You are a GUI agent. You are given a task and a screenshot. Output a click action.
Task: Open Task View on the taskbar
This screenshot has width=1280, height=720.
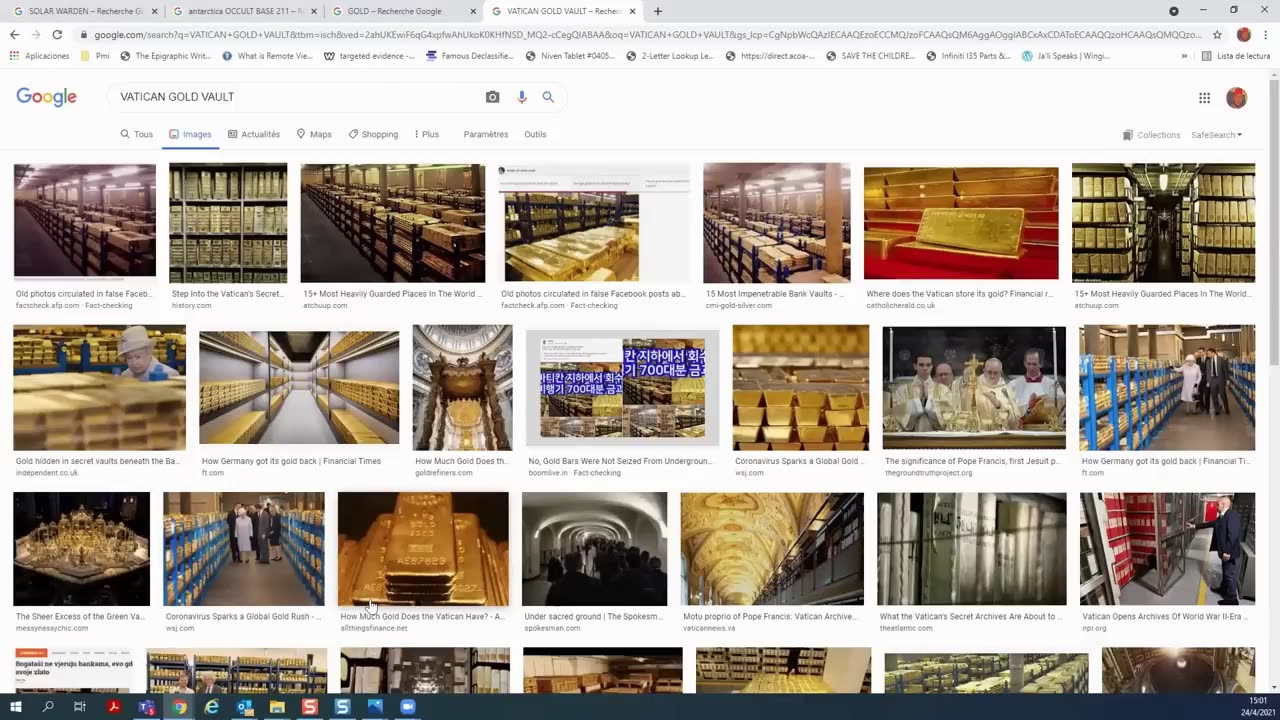coord(80,707)
